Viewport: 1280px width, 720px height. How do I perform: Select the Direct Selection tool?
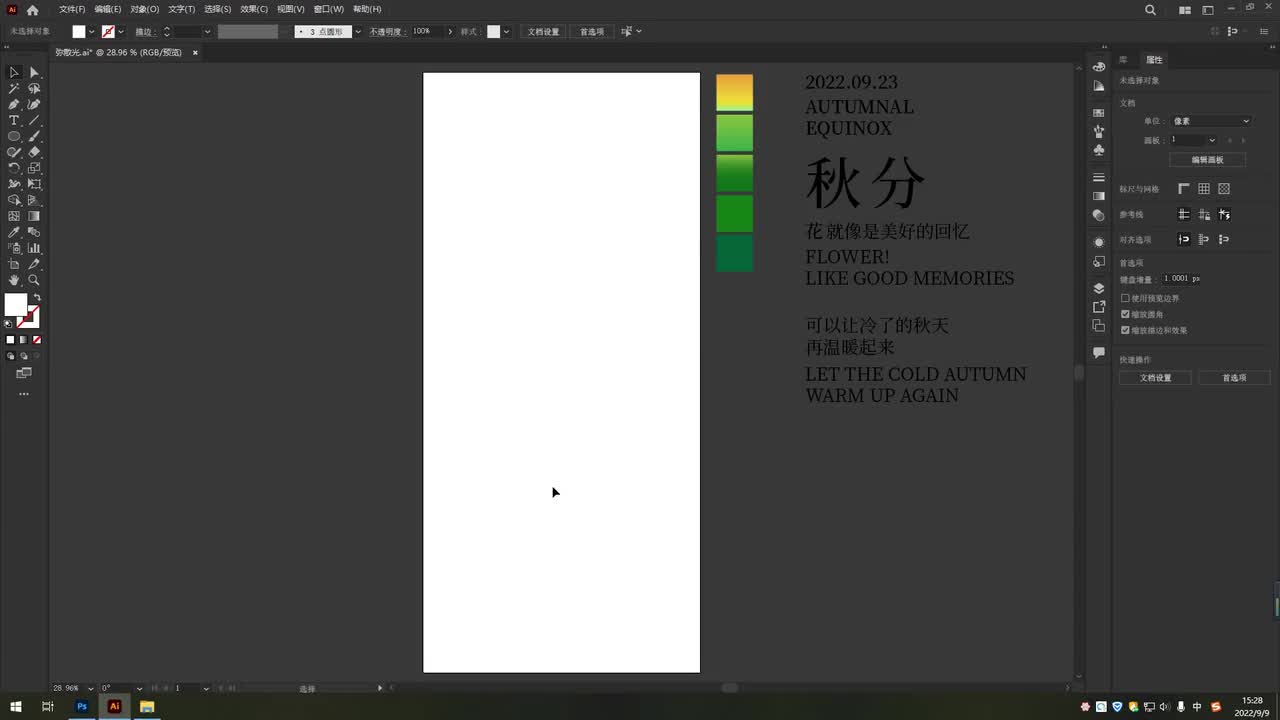(34, 72)
